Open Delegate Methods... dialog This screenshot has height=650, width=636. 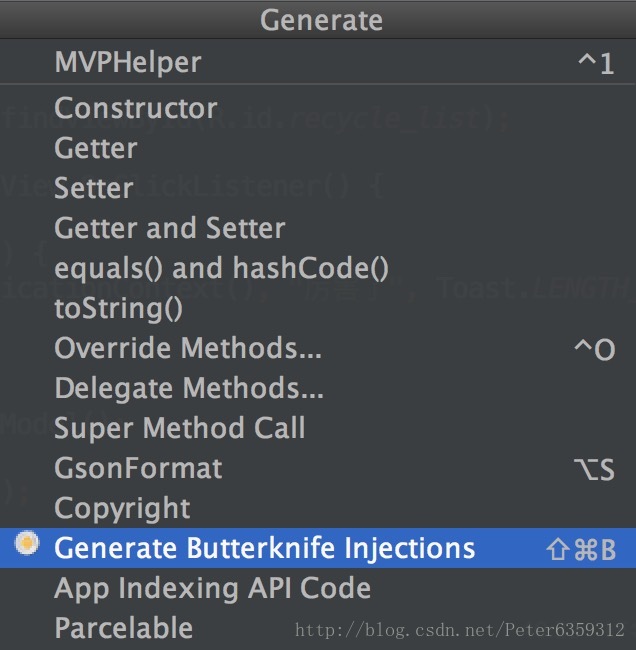point(318,388)
